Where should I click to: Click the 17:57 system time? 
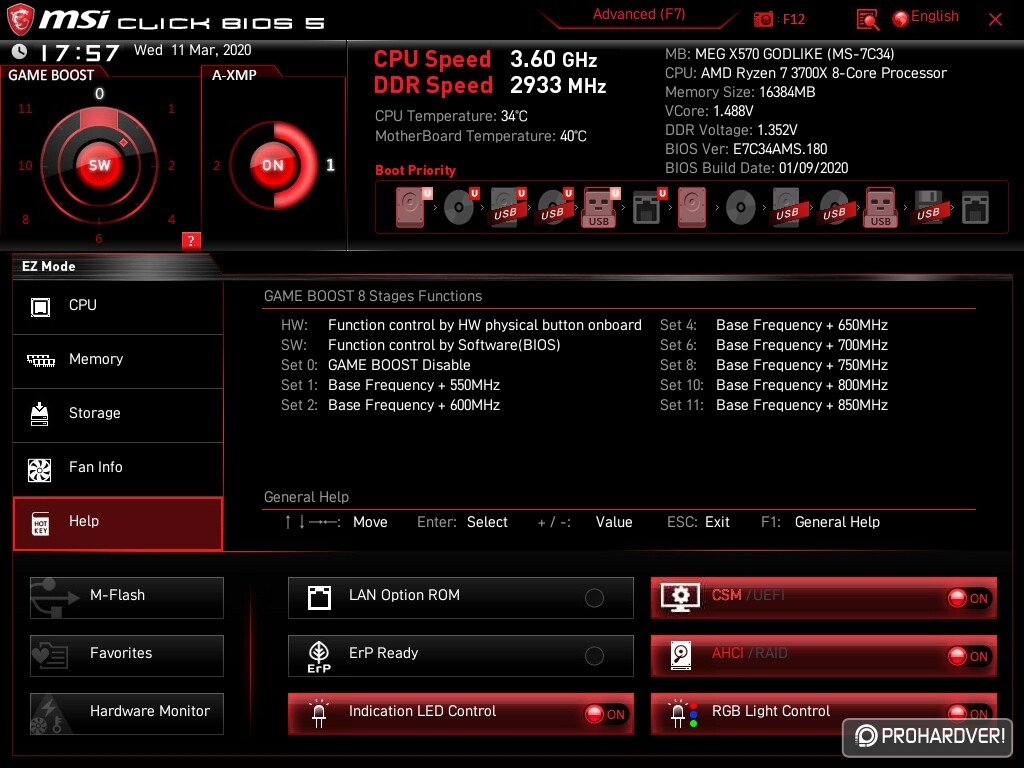click(x=80, y=53)
